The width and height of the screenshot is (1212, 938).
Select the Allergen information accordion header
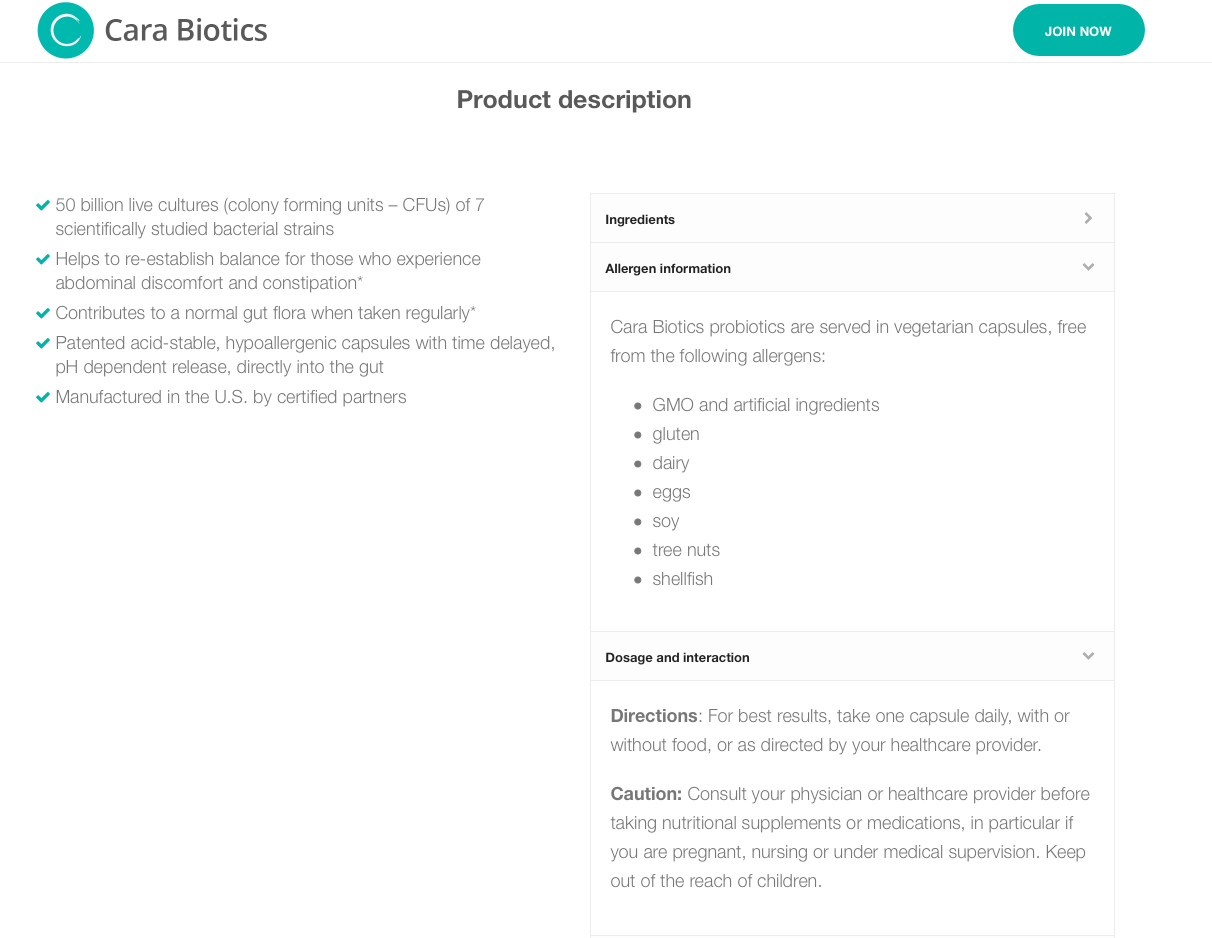click(x=668, y=268)
